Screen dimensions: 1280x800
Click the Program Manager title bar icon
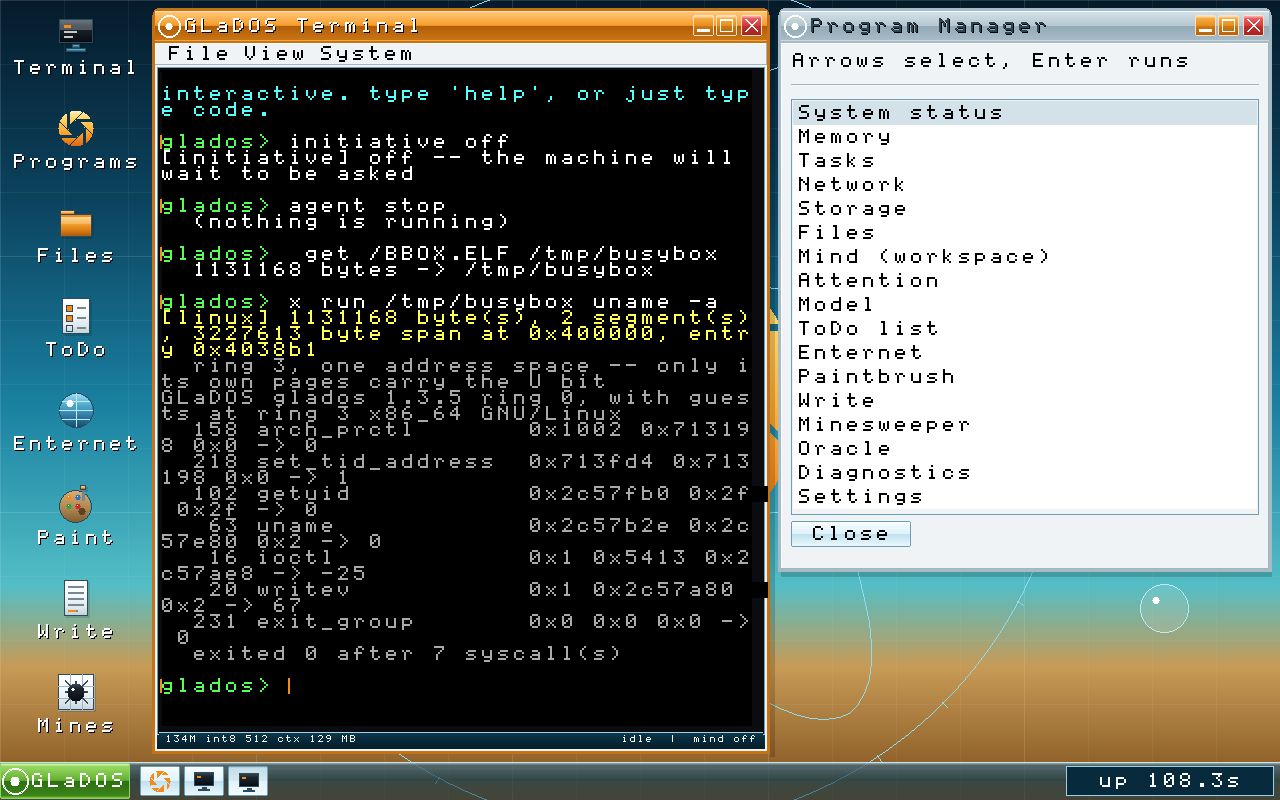[796, 26]
